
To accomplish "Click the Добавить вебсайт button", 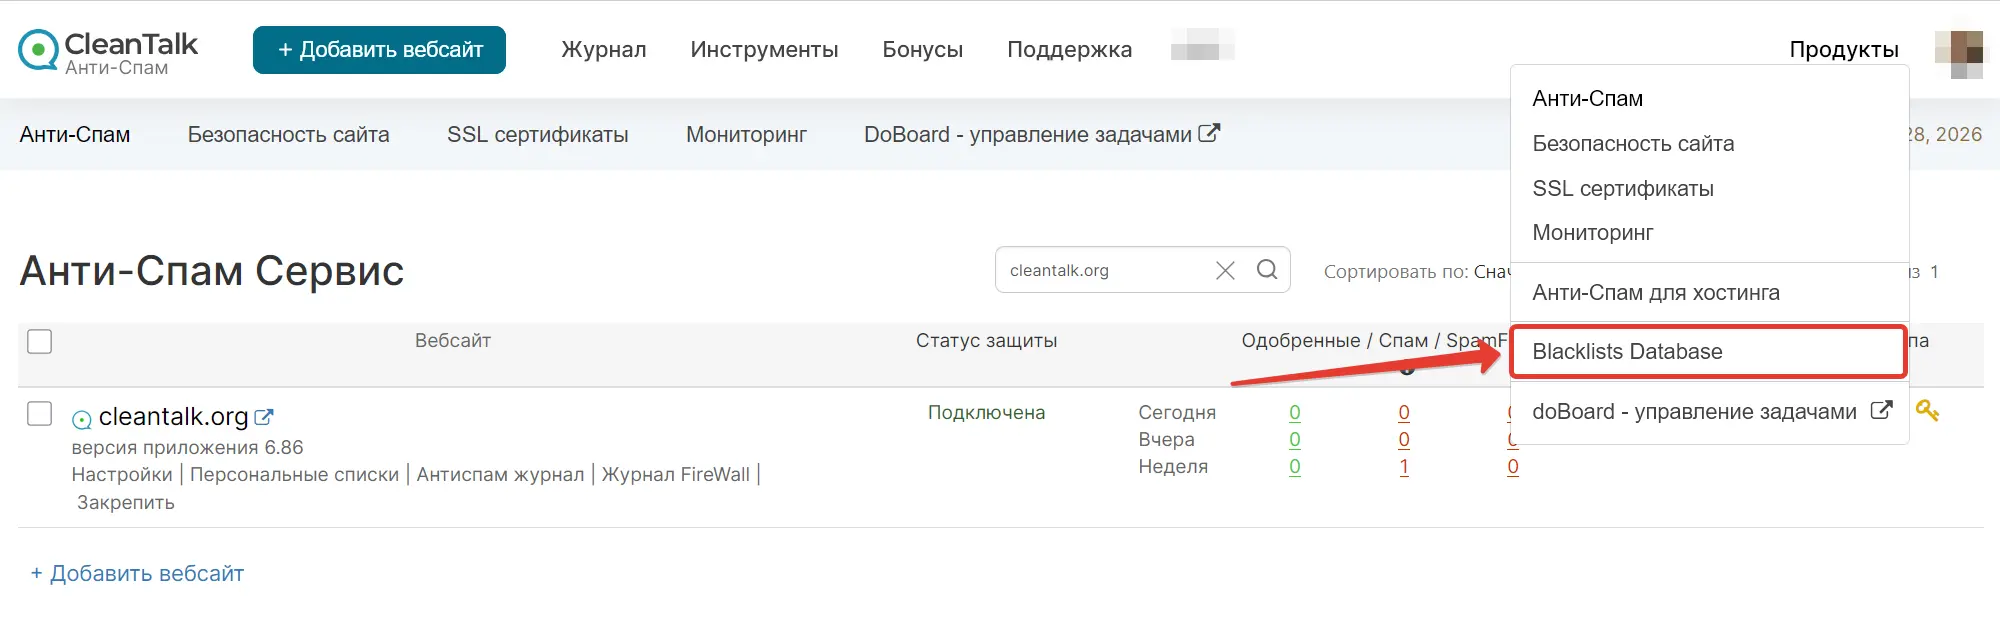I will (x=379, y=50).
